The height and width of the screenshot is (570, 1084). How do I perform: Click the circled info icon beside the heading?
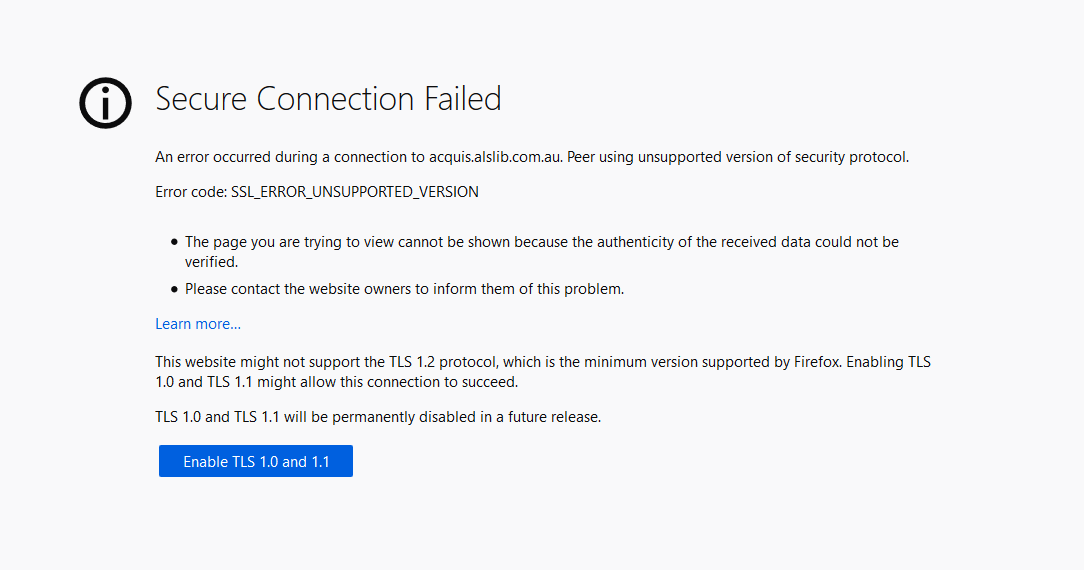105,103
